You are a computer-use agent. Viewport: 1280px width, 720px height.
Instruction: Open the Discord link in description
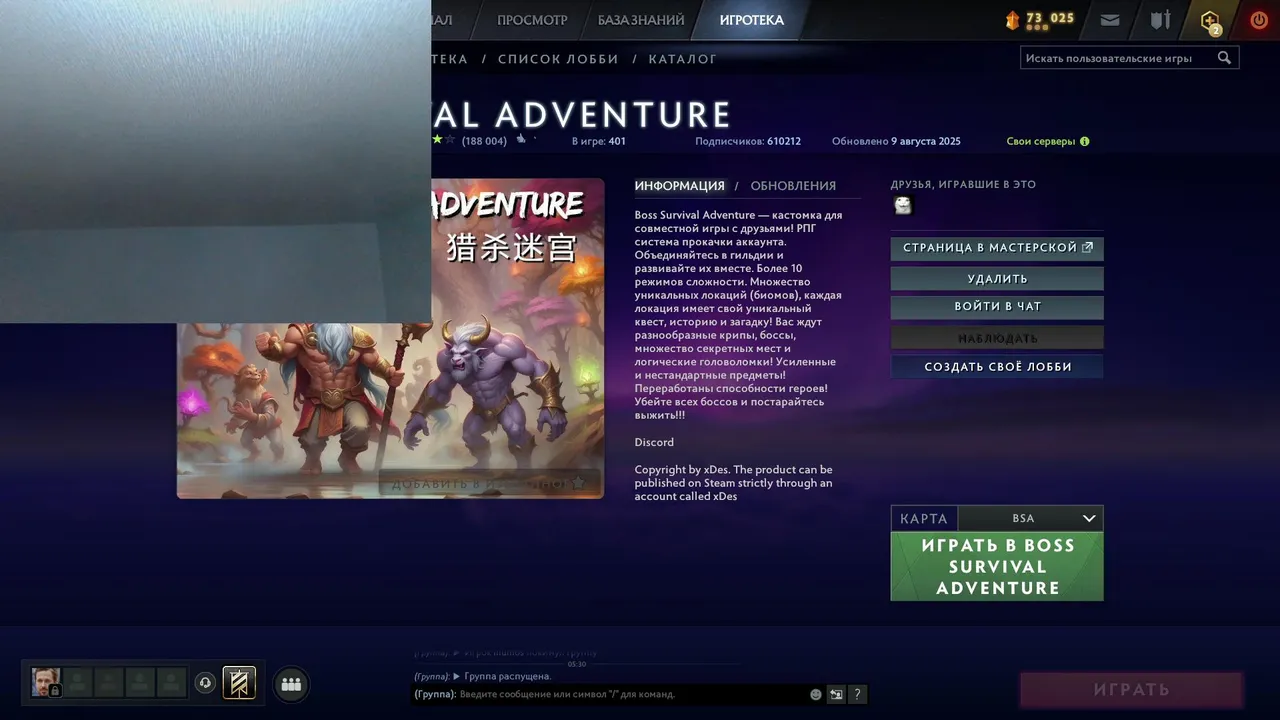point(654,442)
